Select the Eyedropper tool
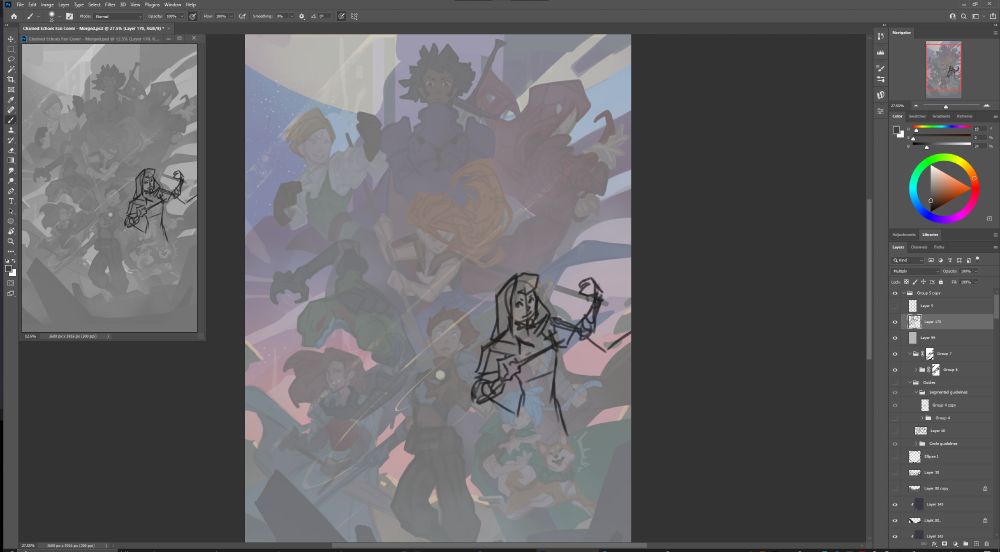Screen dimensions: 1000x552 click(11, 100)
